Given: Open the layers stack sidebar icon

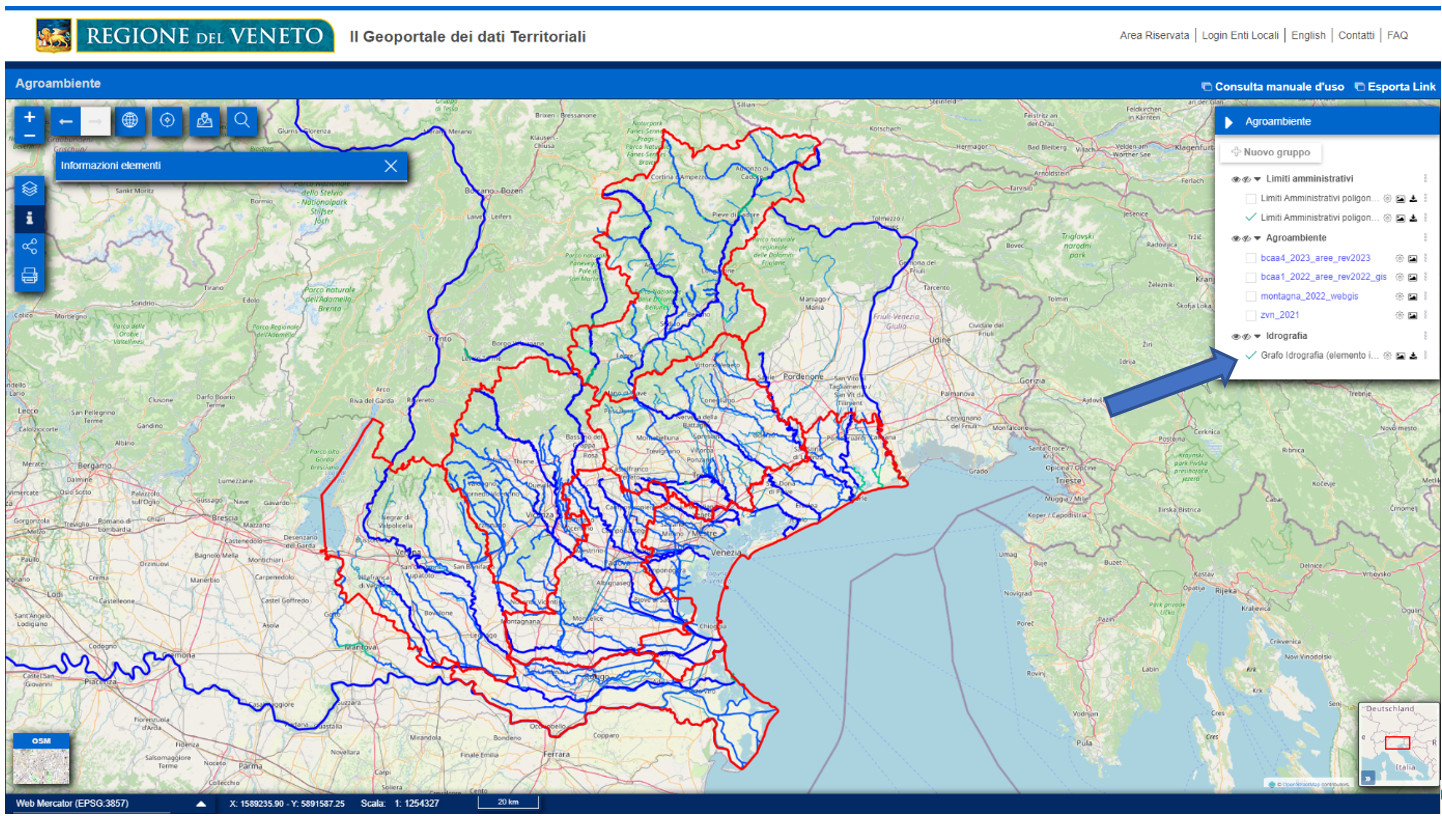Looking at the screenshot, I should click(29, 188).
